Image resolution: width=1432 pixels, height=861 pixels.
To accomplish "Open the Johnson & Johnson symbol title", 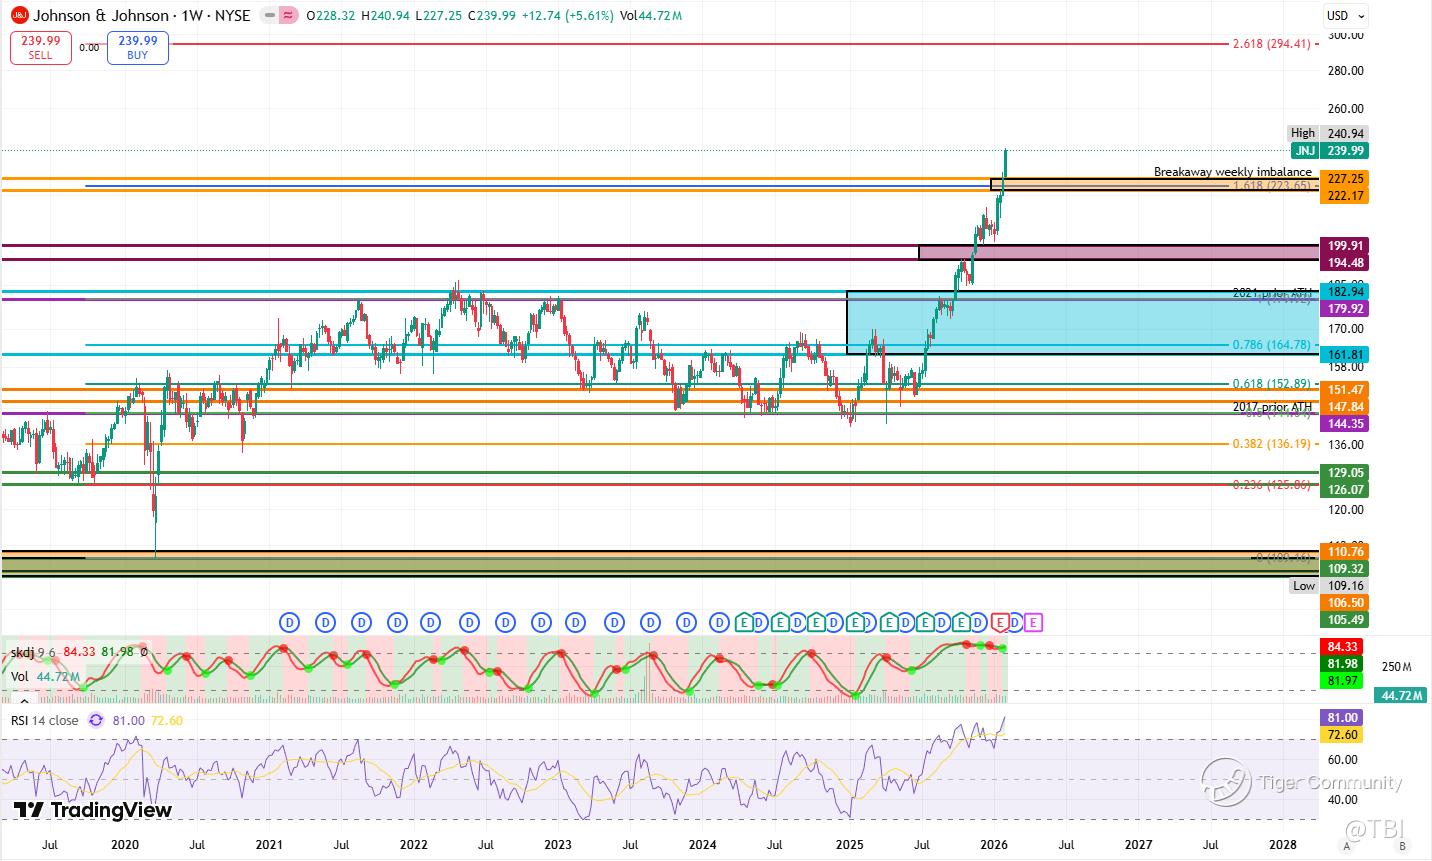I will tap(142, 15).
